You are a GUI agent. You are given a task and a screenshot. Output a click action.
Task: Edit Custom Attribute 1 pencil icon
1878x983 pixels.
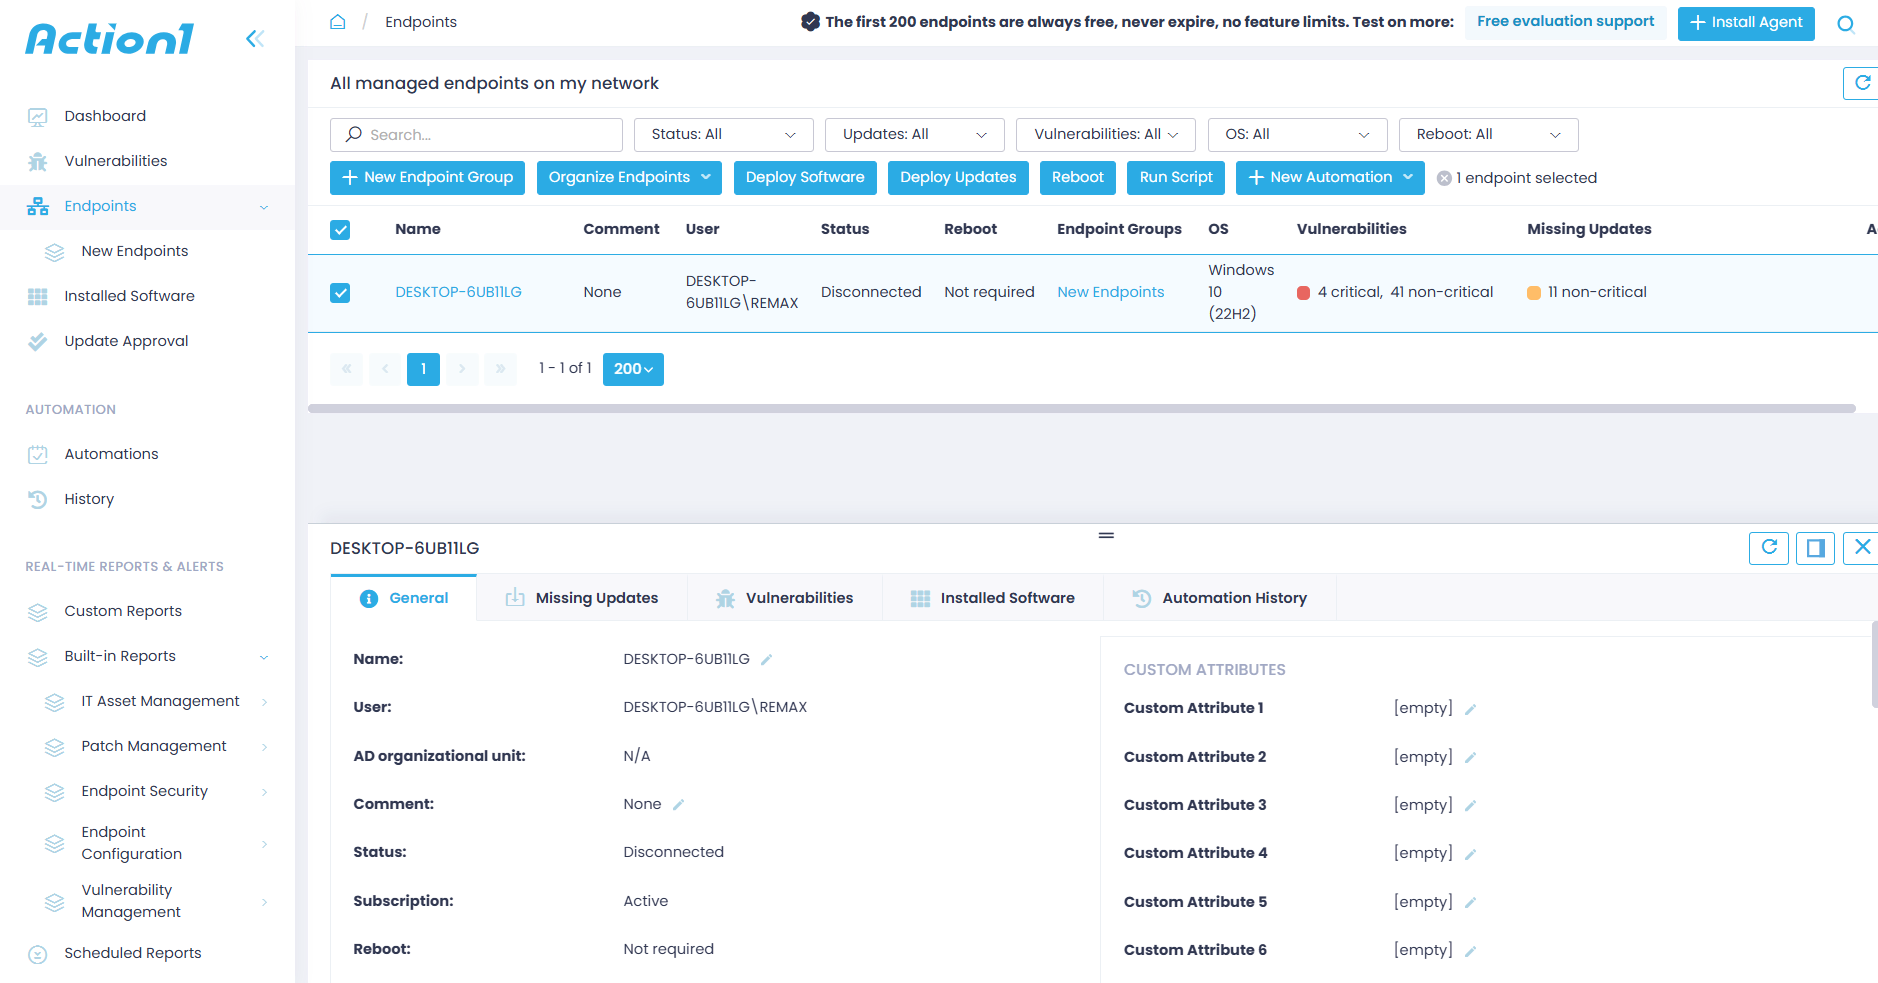(1470, 709)
